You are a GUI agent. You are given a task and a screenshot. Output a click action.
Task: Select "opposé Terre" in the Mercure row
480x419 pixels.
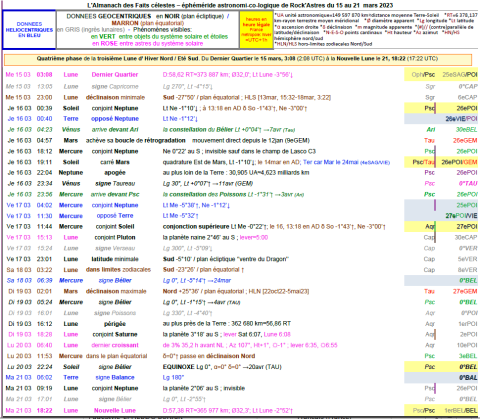click(x=115, y=216)
